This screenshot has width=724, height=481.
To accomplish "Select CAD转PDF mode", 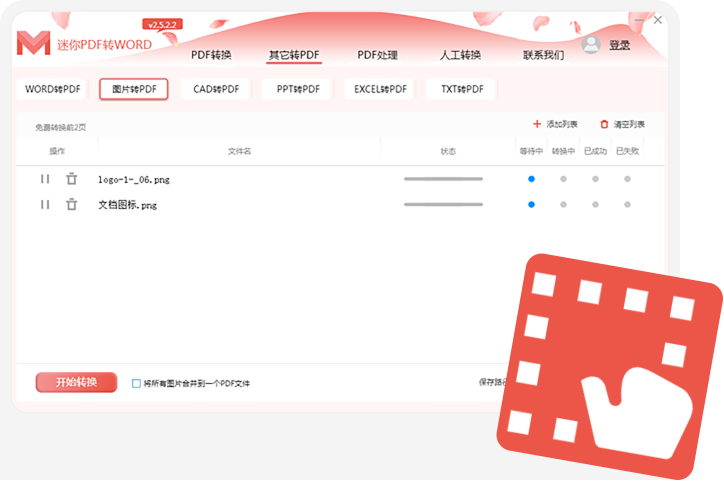I will 216,89.
